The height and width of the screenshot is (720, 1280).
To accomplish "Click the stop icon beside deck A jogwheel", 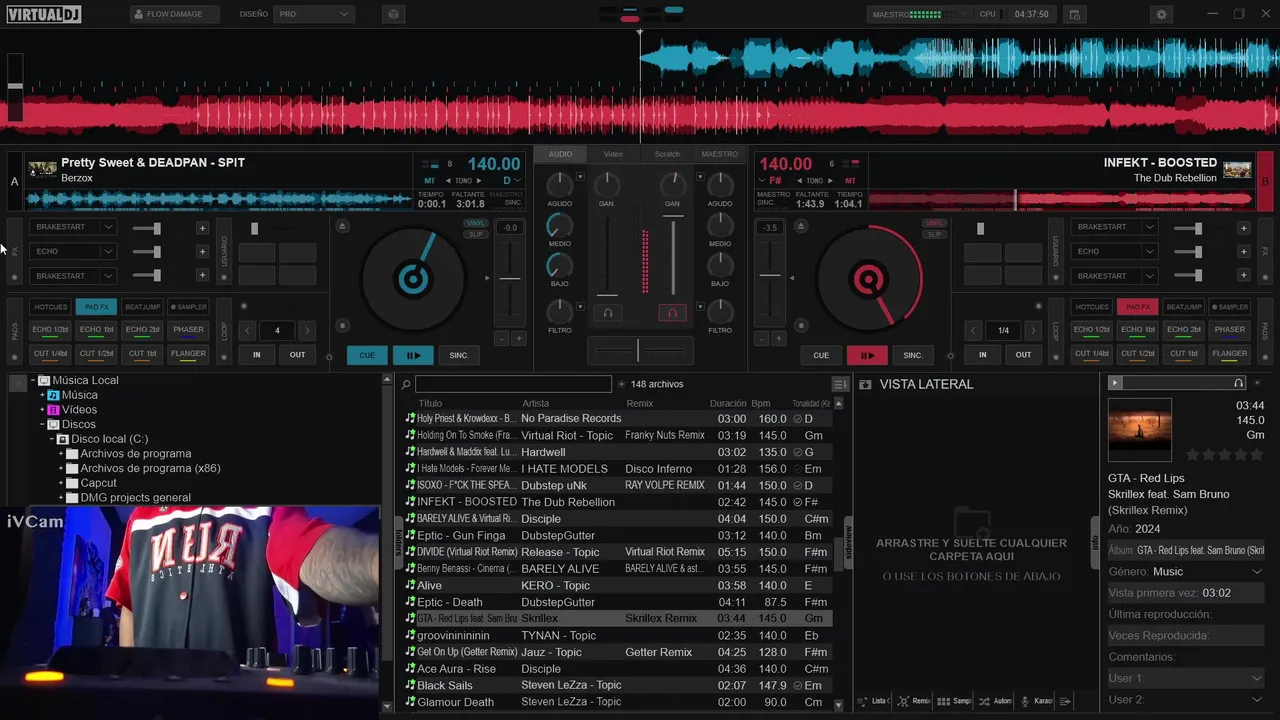I will (343, 325).
